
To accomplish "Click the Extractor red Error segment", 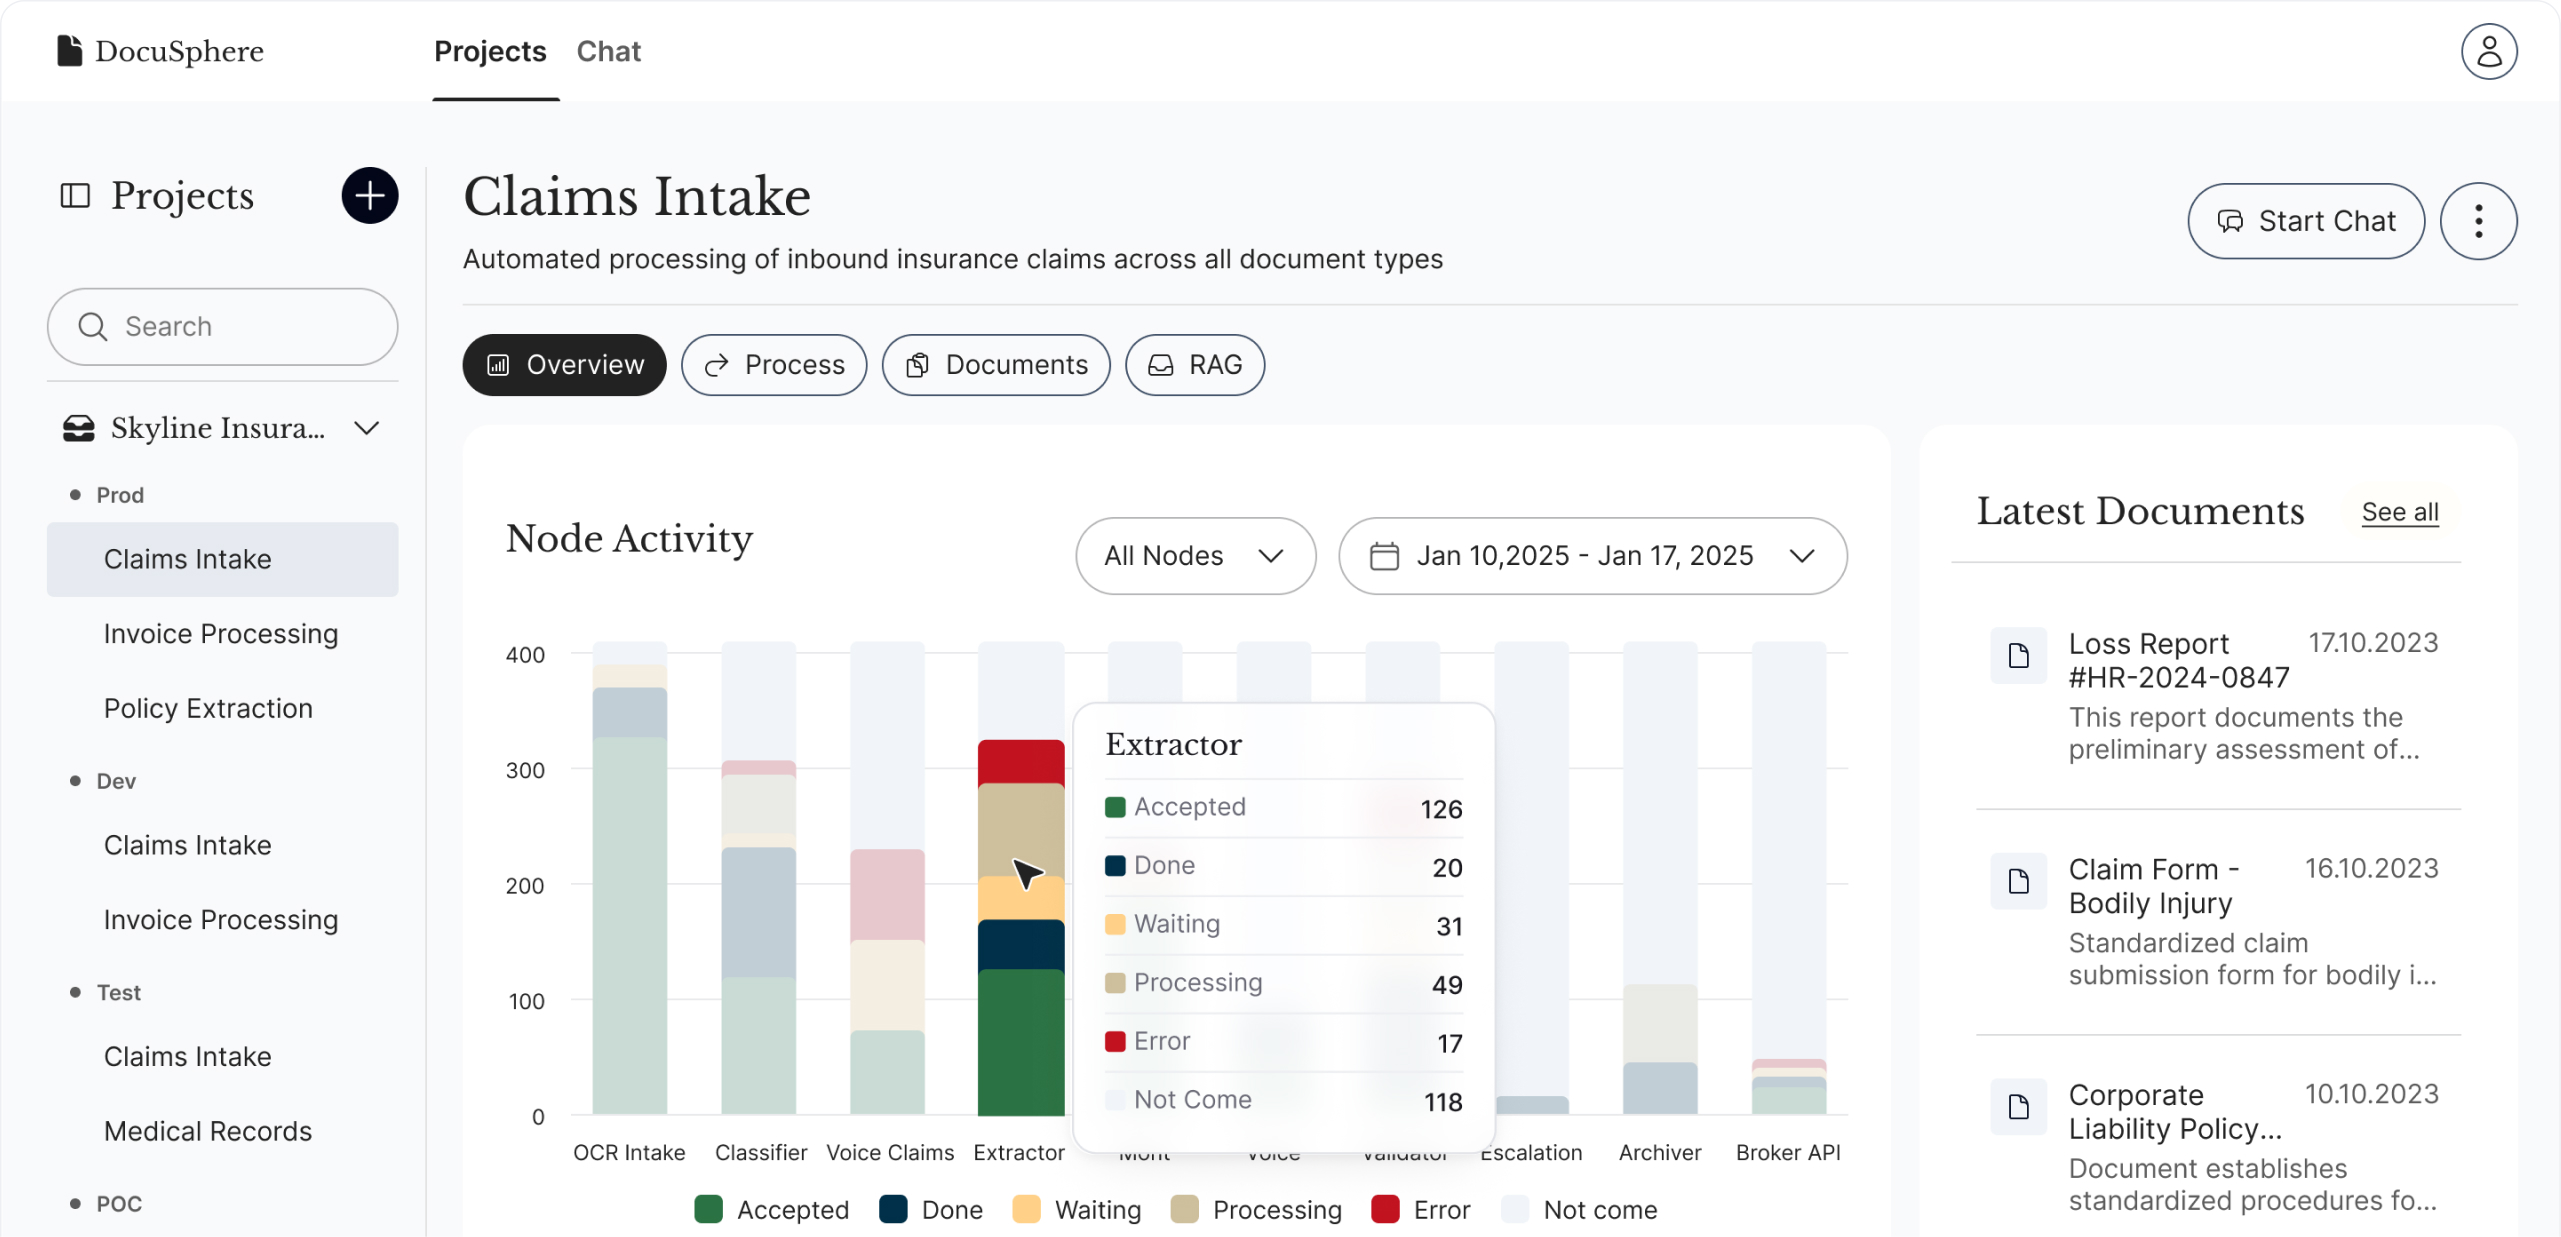I will point(1020,761).
